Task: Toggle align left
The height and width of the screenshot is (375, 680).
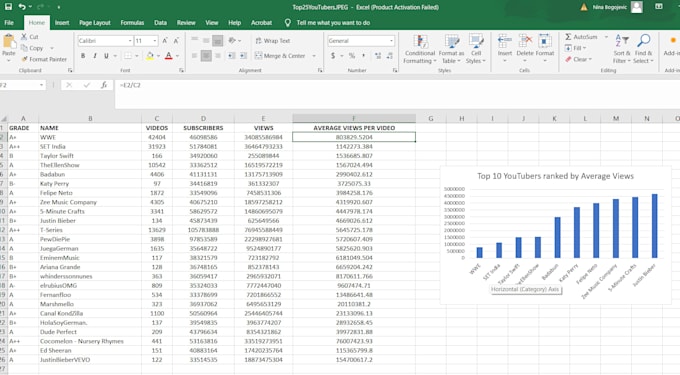Action: [194, 55]
